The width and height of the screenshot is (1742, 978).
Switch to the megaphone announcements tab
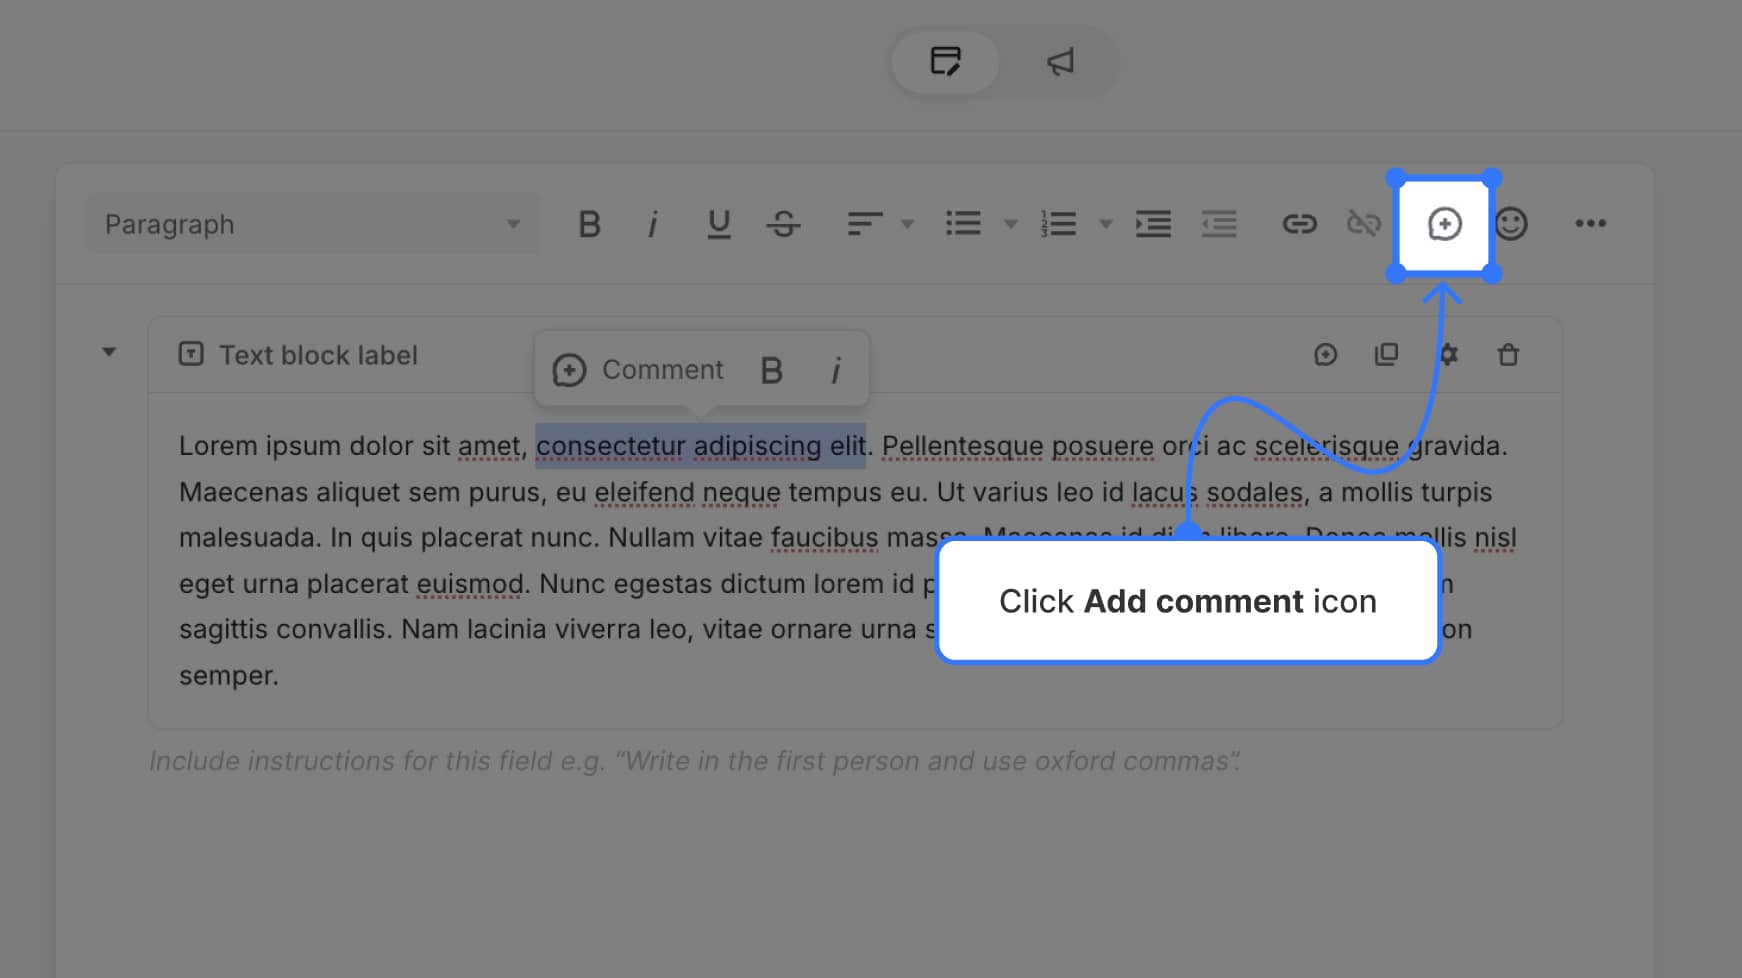click(1060, 62)
